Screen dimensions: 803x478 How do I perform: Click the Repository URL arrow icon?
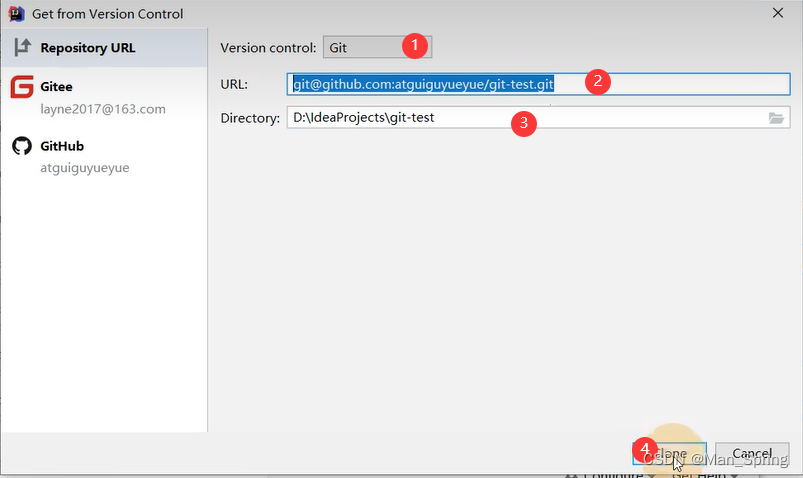pos(23,47)
